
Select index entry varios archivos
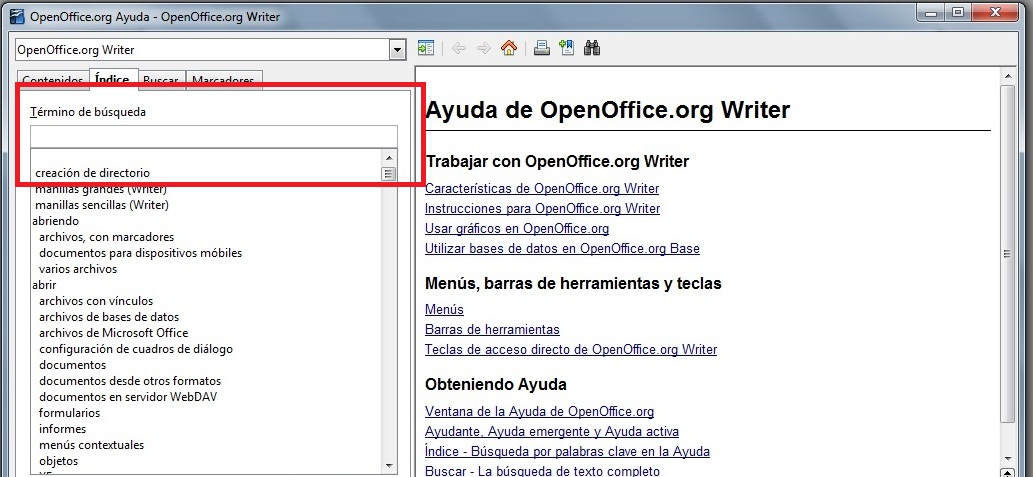(78, 269)
